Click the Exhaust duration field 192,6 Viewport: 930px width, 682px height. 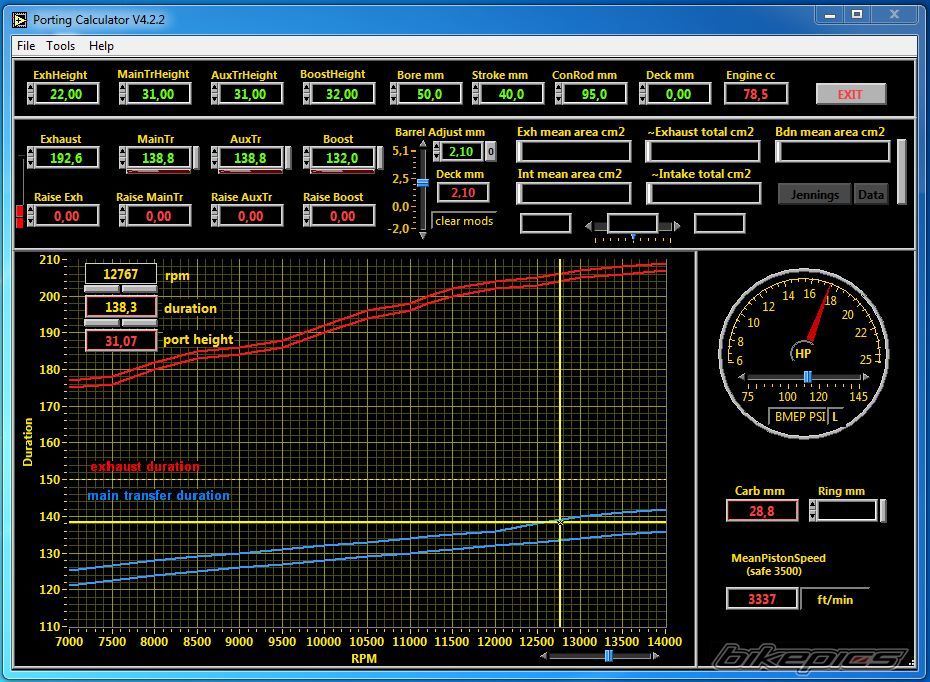pos(66,158)
